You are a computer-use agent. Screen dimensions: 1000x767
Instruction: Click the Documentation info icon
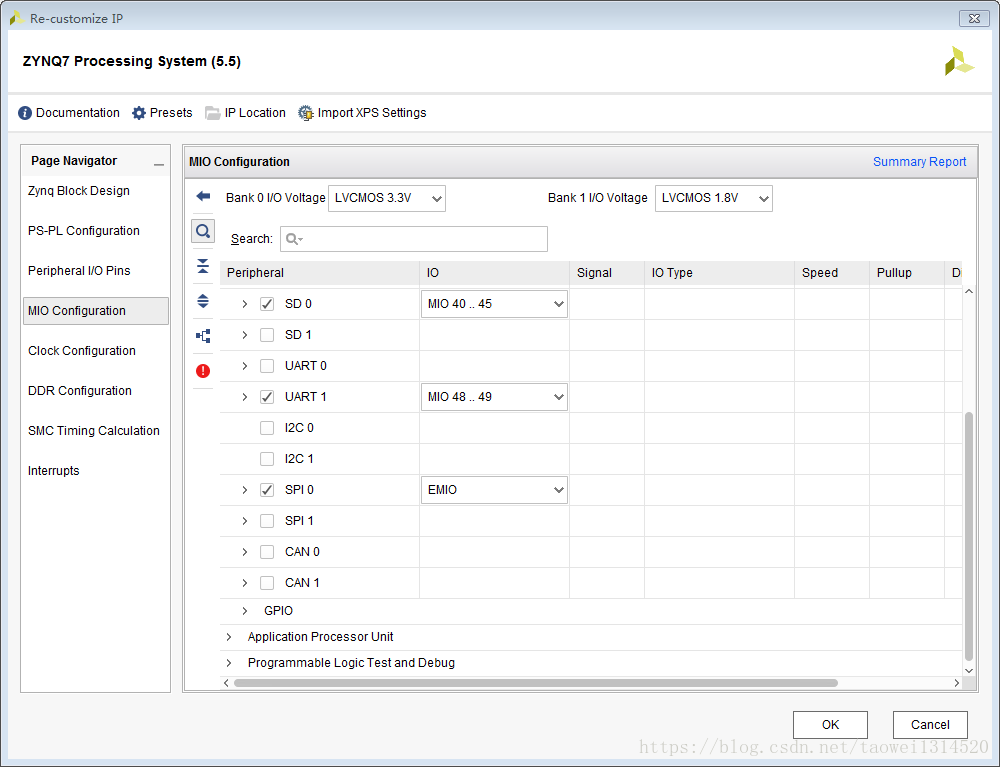25,113
